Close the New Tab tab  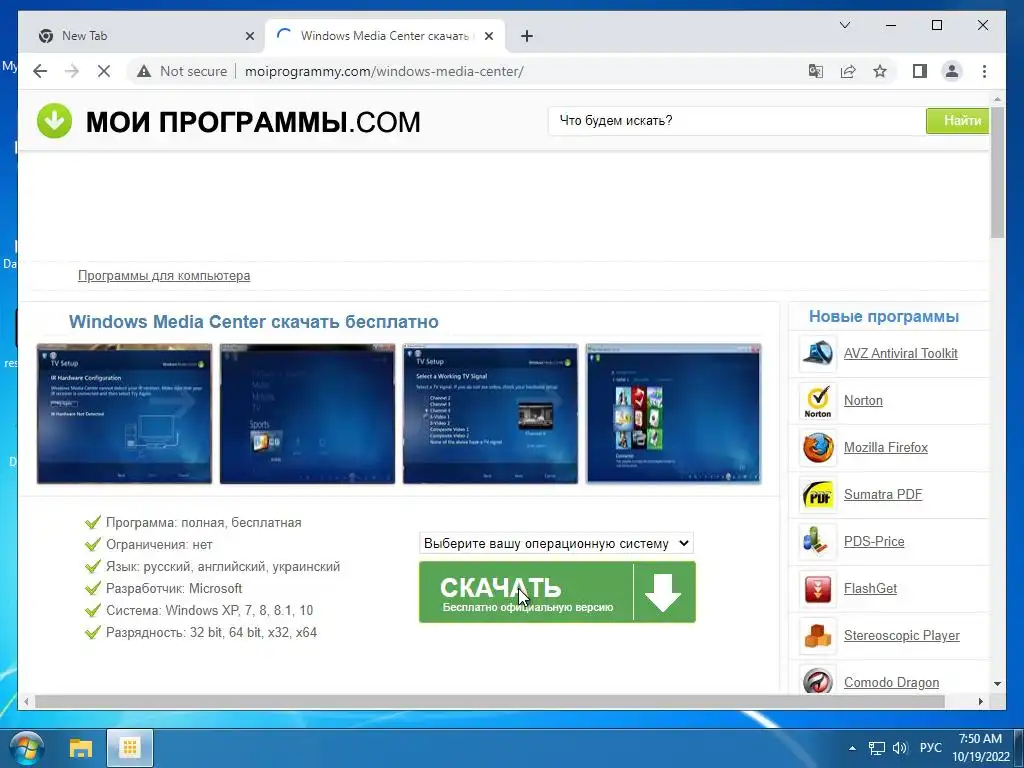[249, 36]
